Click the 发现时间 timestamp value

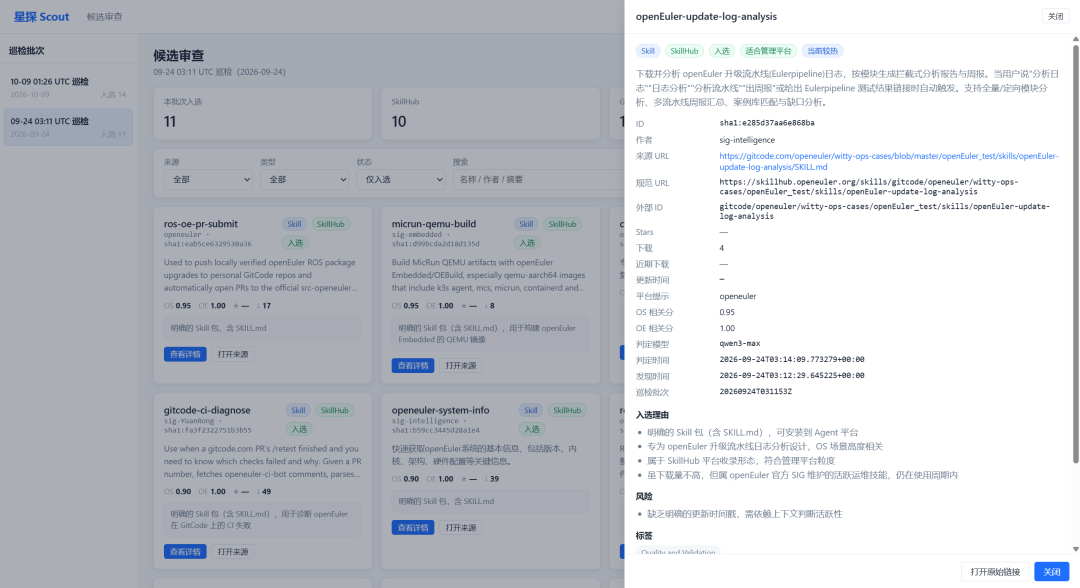(x=791, y=376)
